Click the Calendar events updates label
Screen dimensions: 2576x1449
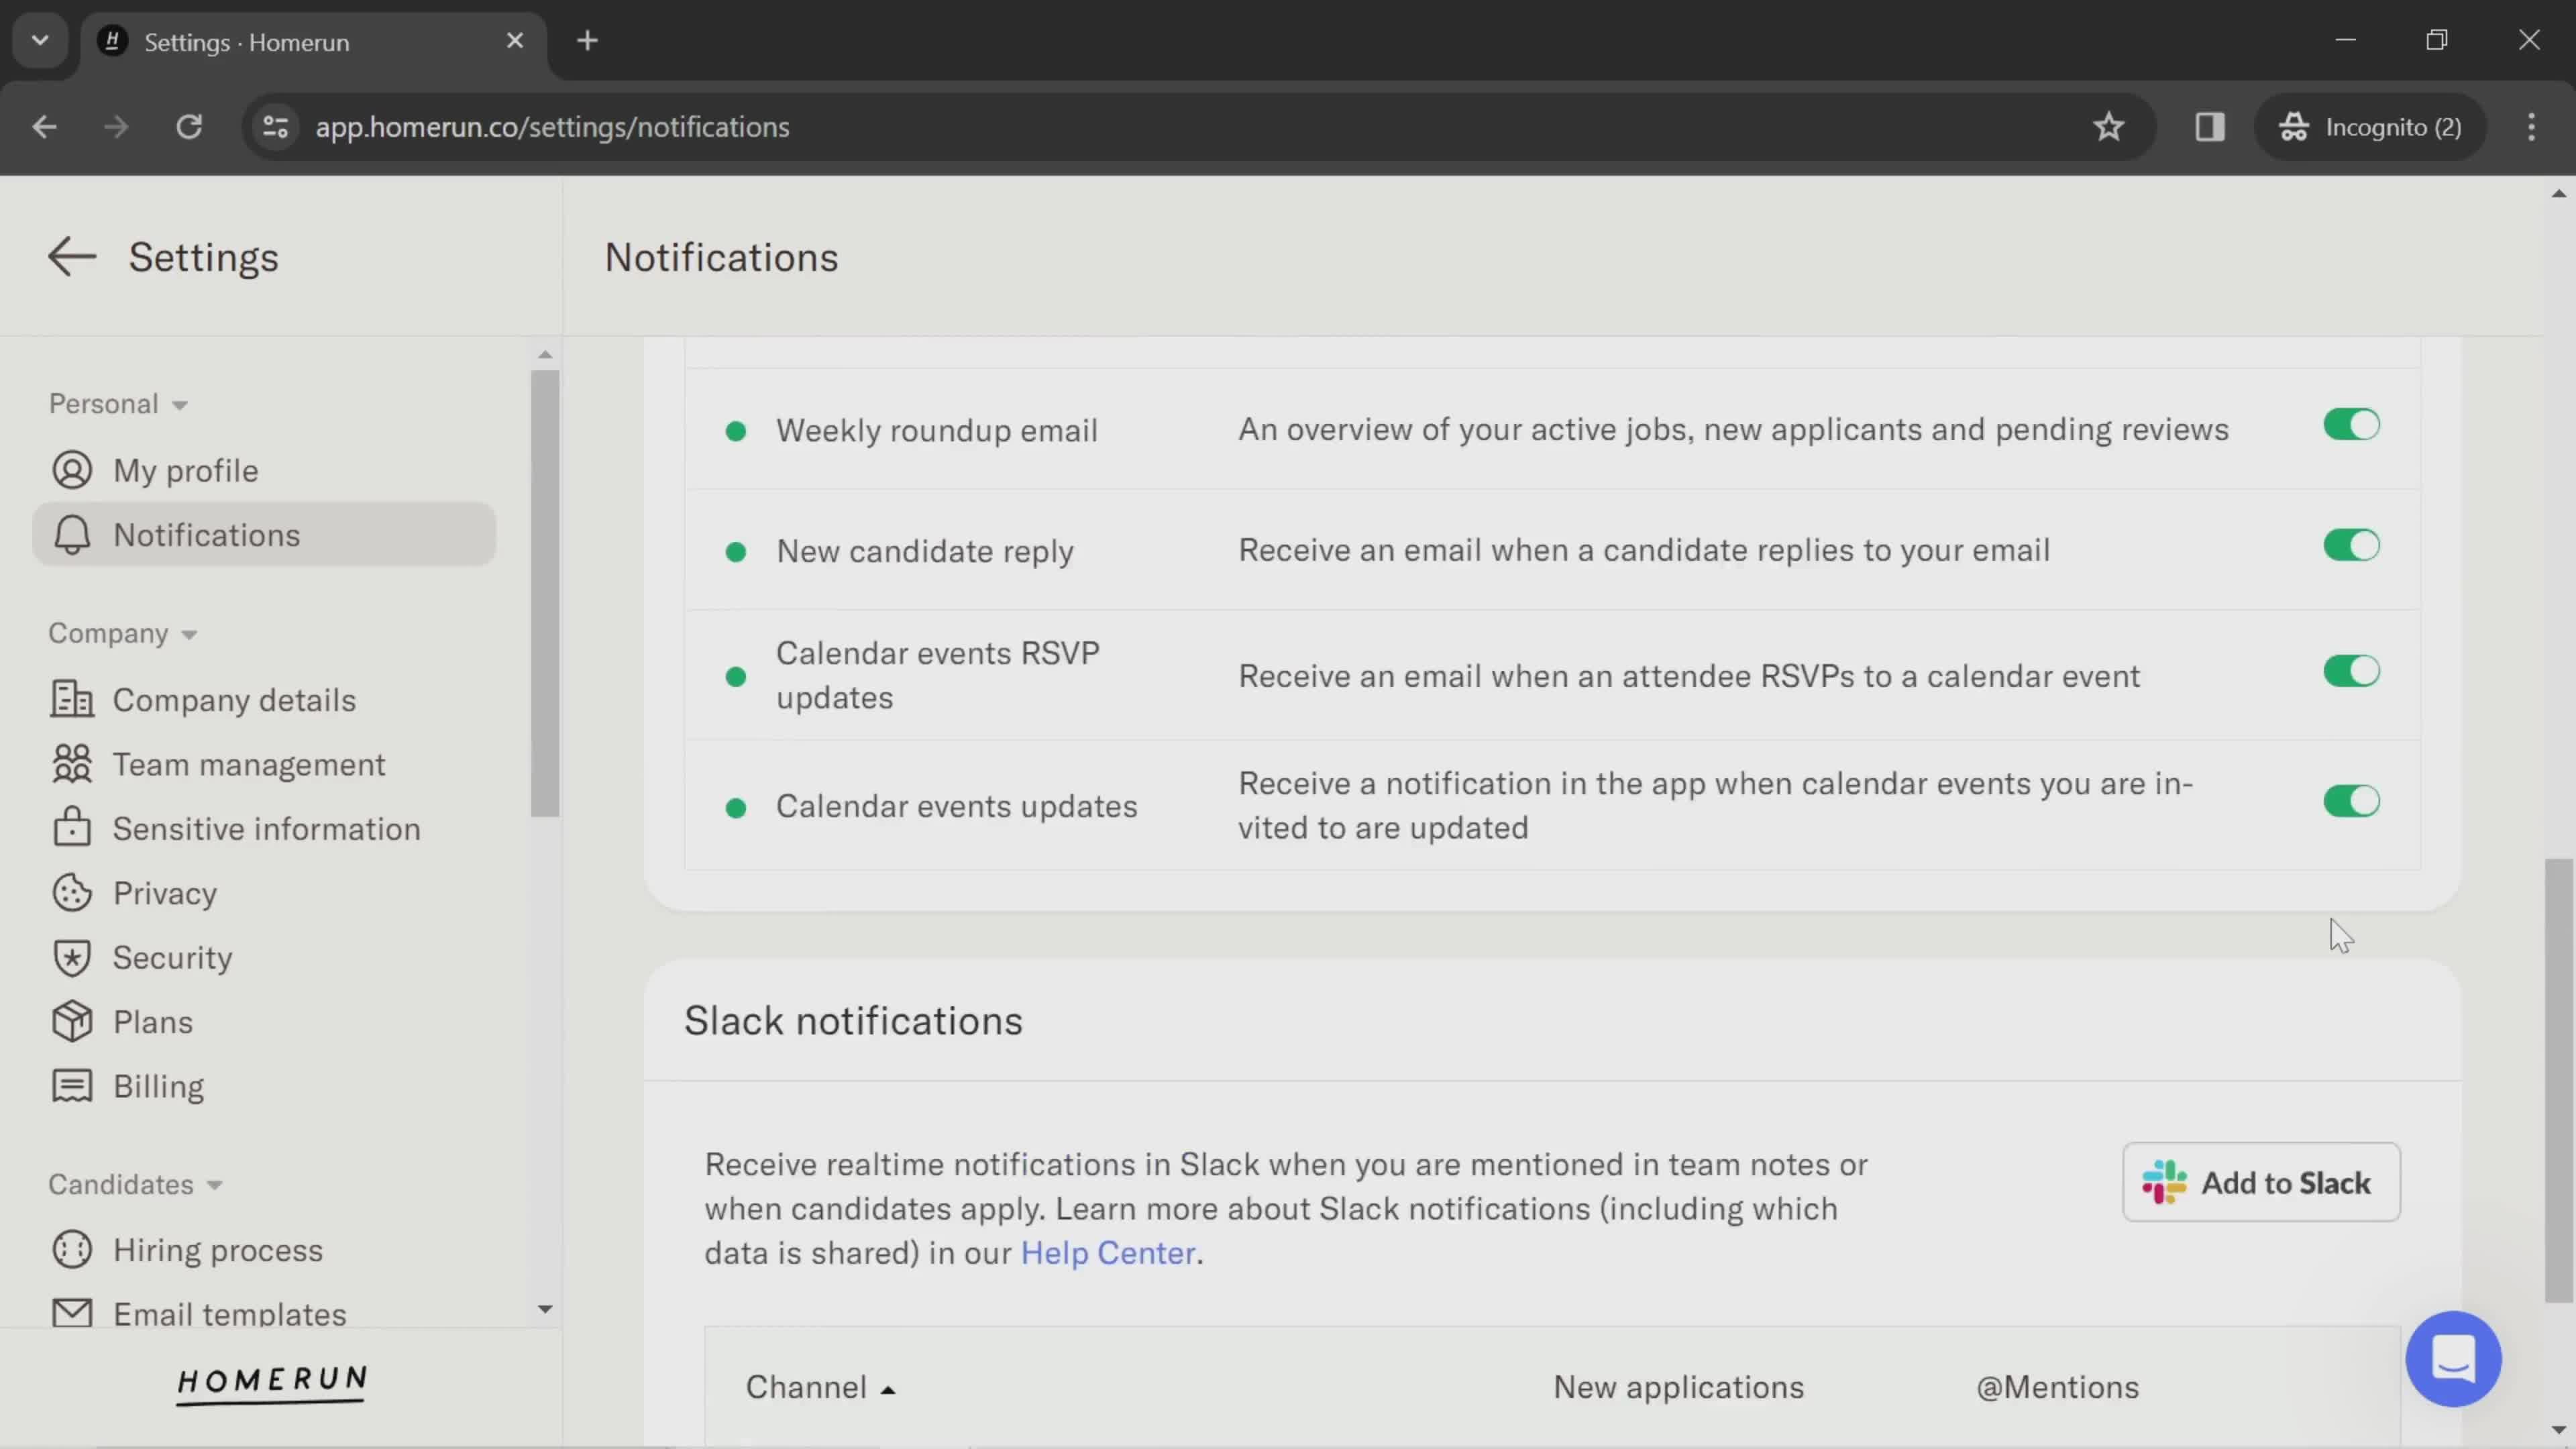pyautogui.click(x=956, y=807)
